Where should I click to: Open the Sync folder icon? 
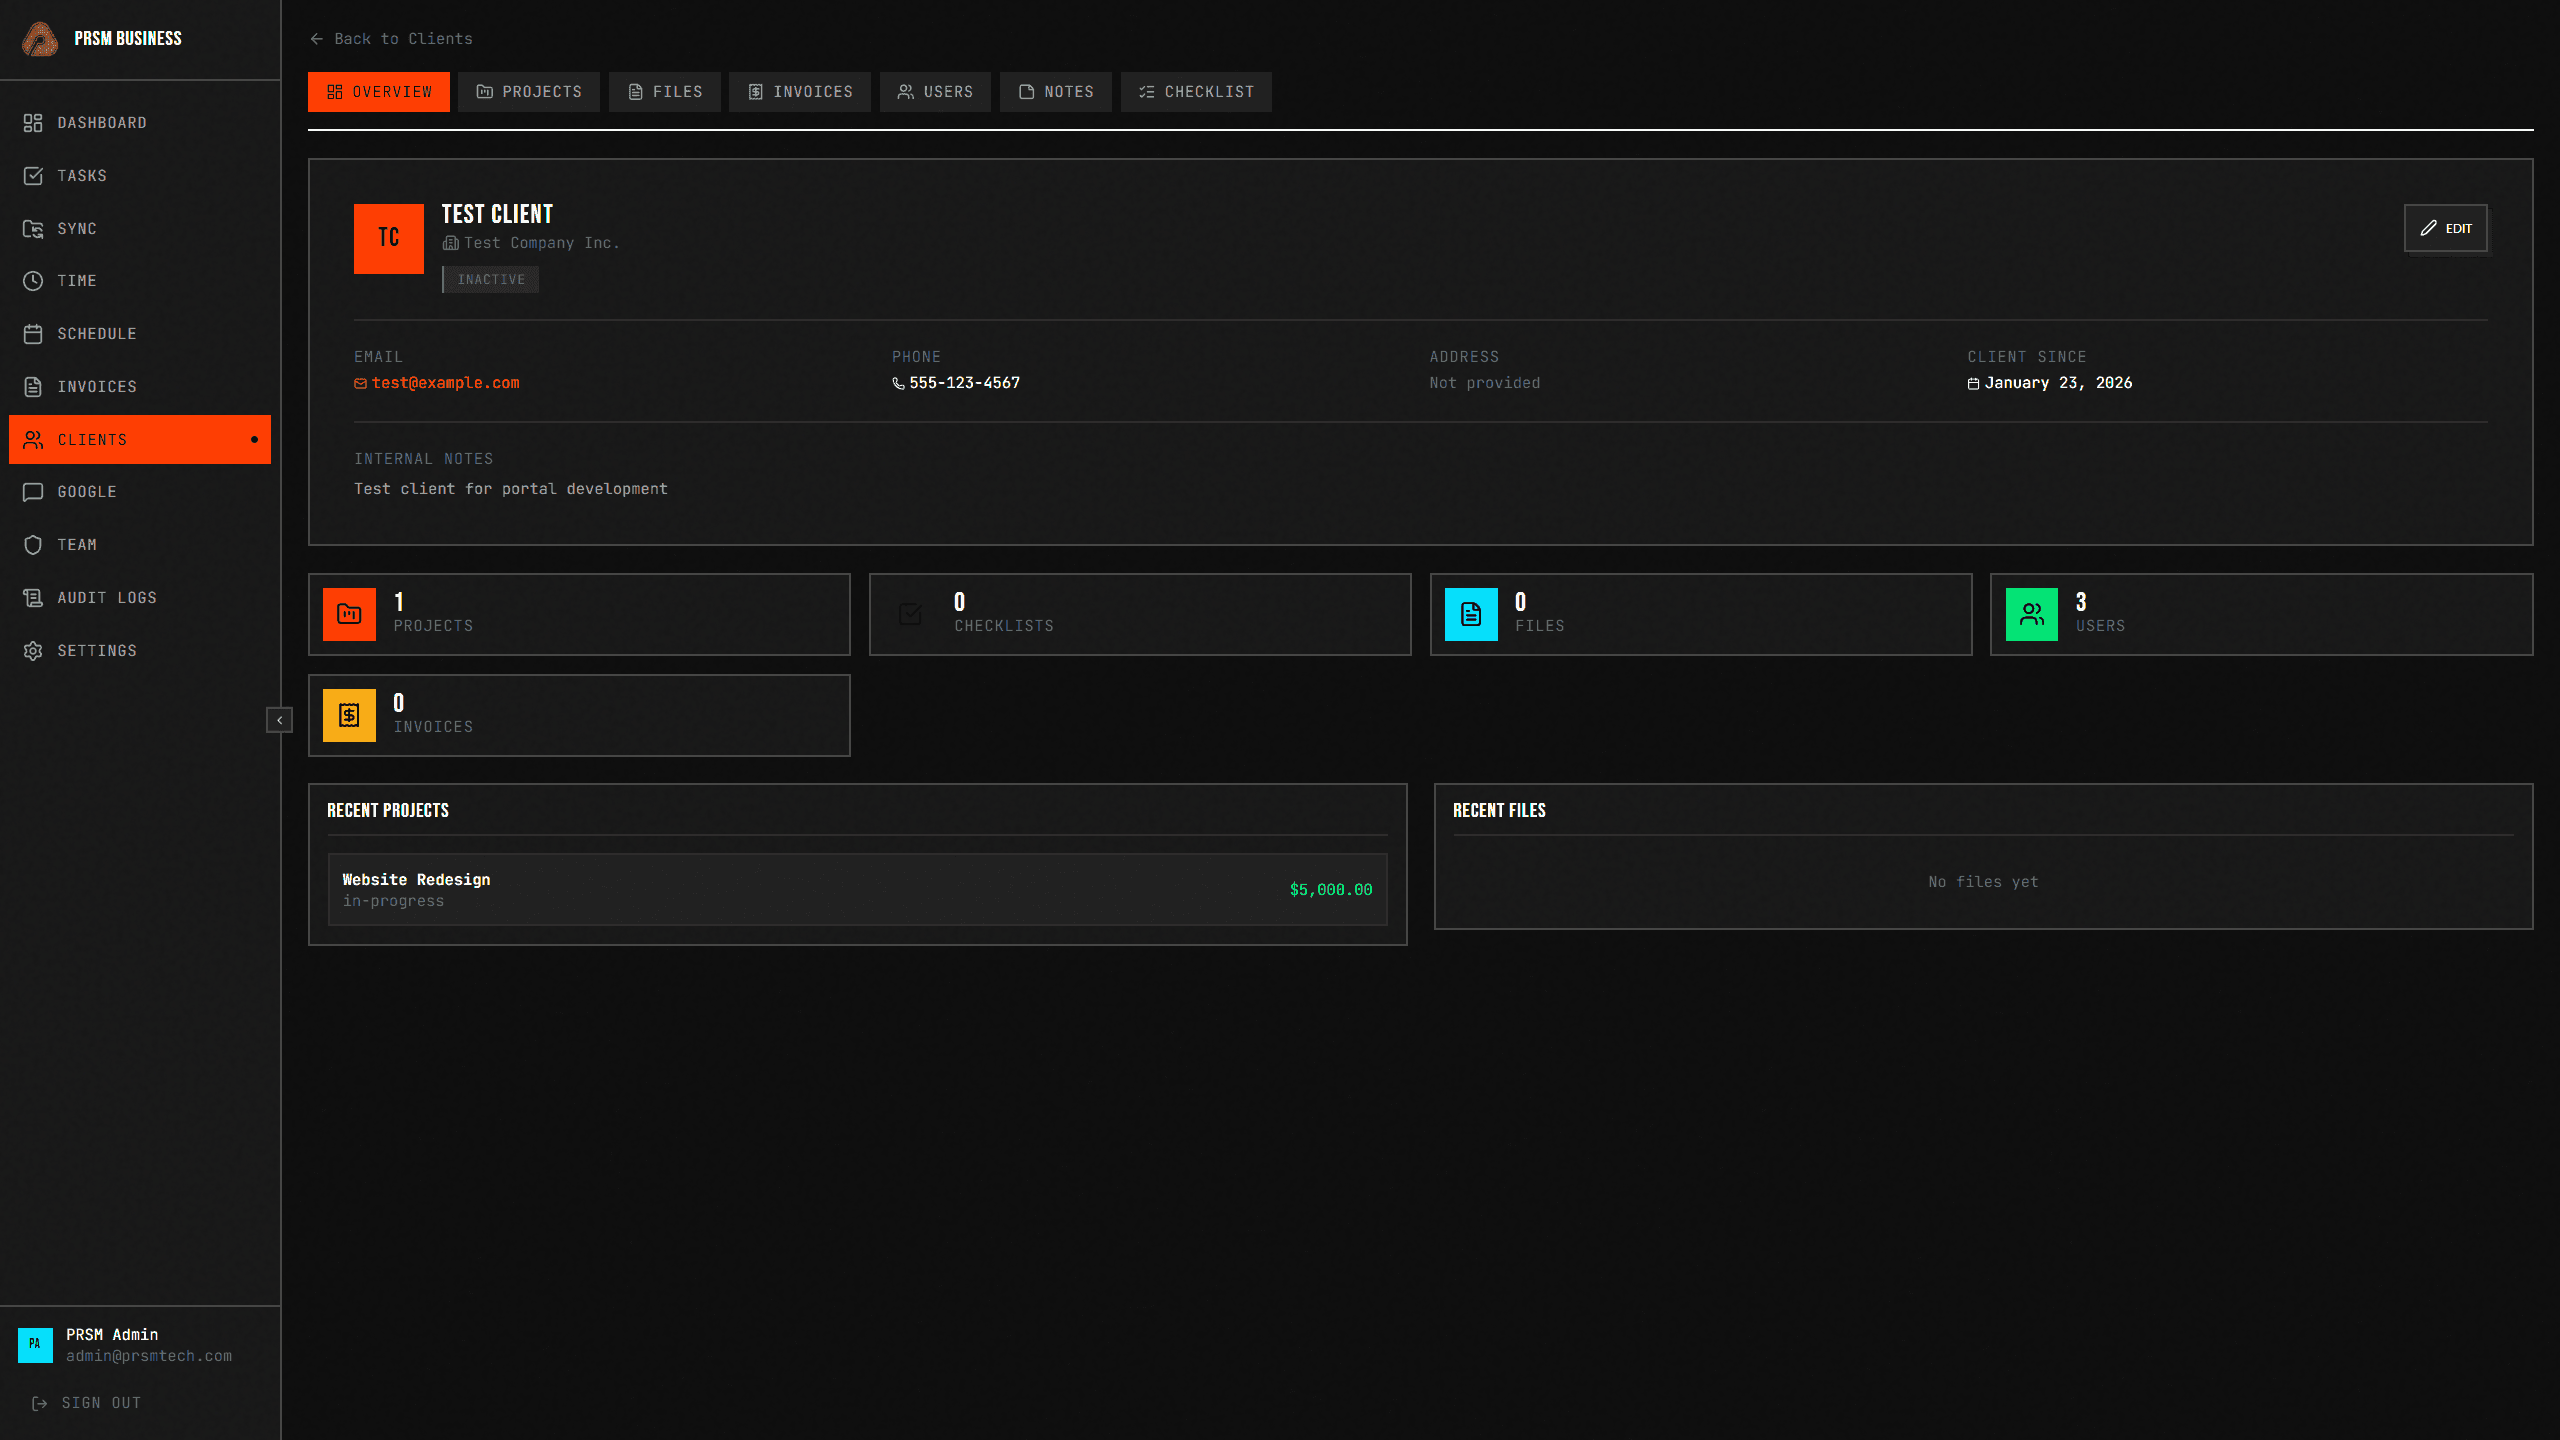pos(33,229)
